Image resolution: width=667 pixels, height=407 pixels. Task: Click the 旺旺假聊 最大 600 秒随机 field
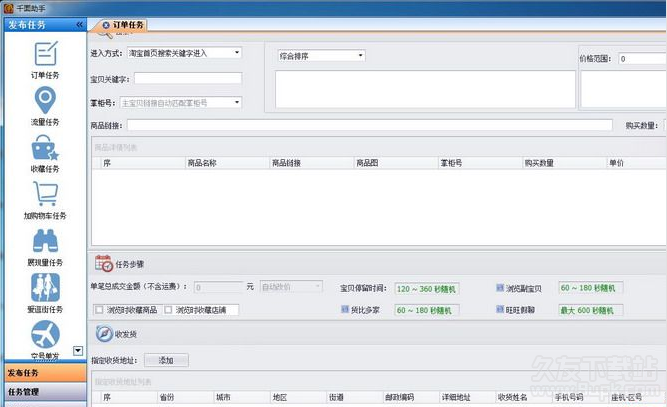coord(590,310)
